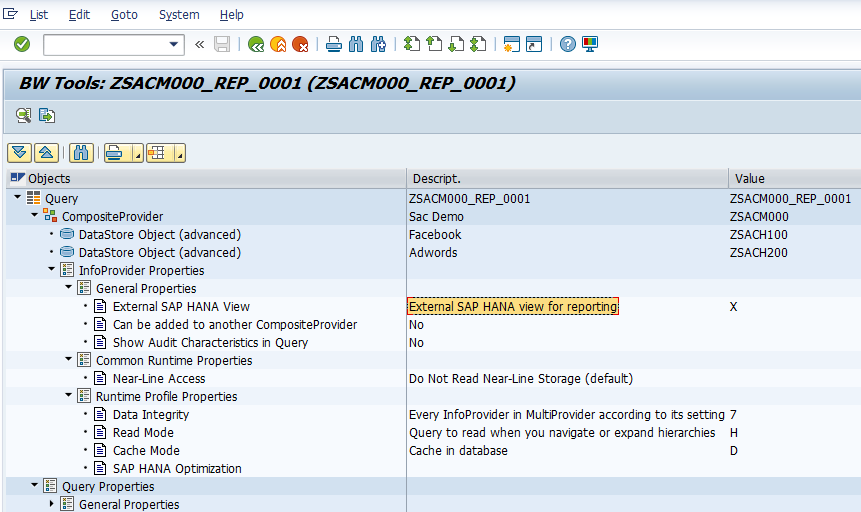Click the green Enter checkmark icon
Image resolution: width=861 pixels, height=512 pixels.
click(x=22, y=44)
